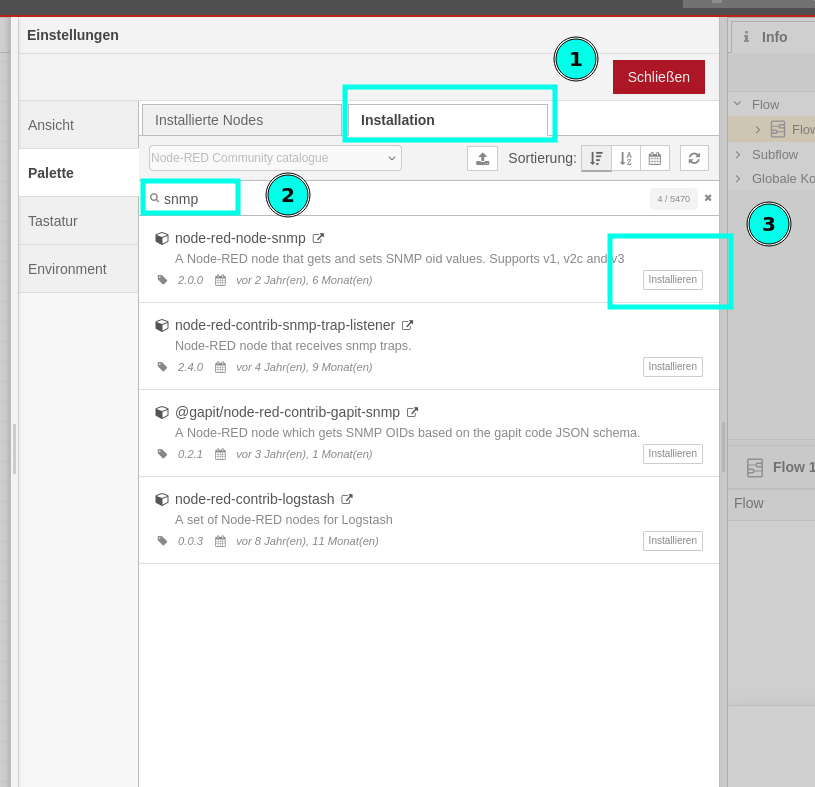Expand the Globale Ko tree section

(x=738, y=178)
